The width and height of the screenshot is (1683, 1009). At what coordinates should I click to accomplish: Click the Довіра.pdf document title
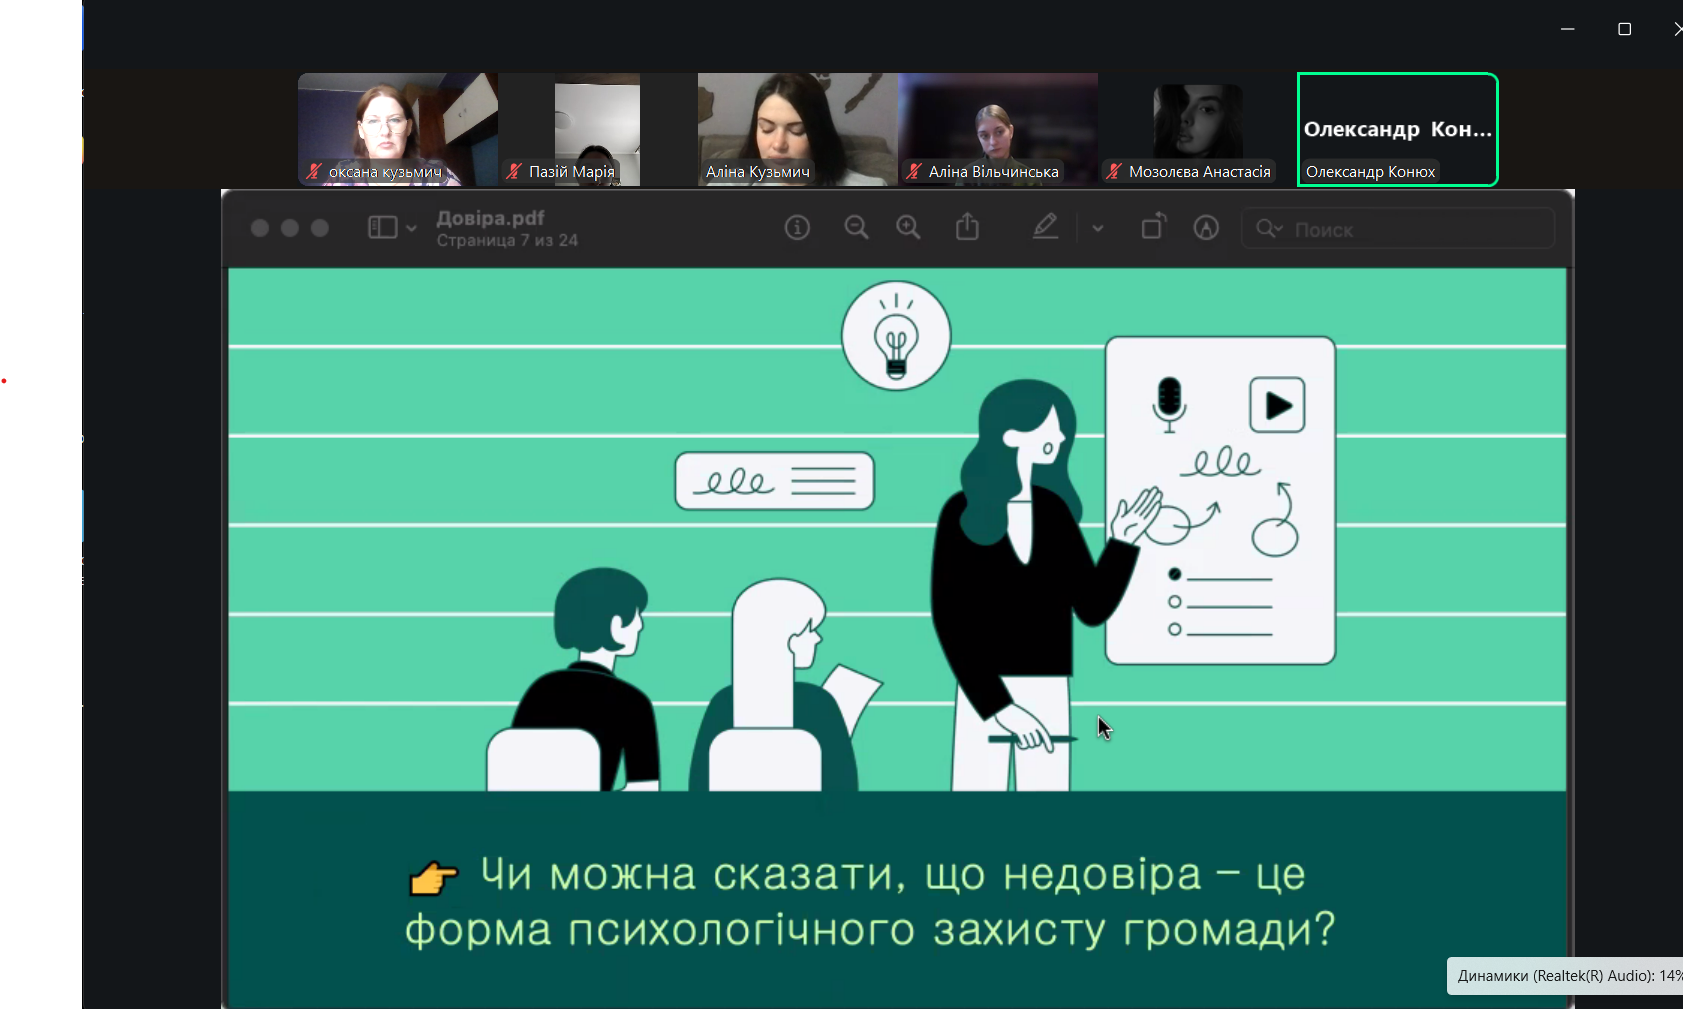[490, 218]
